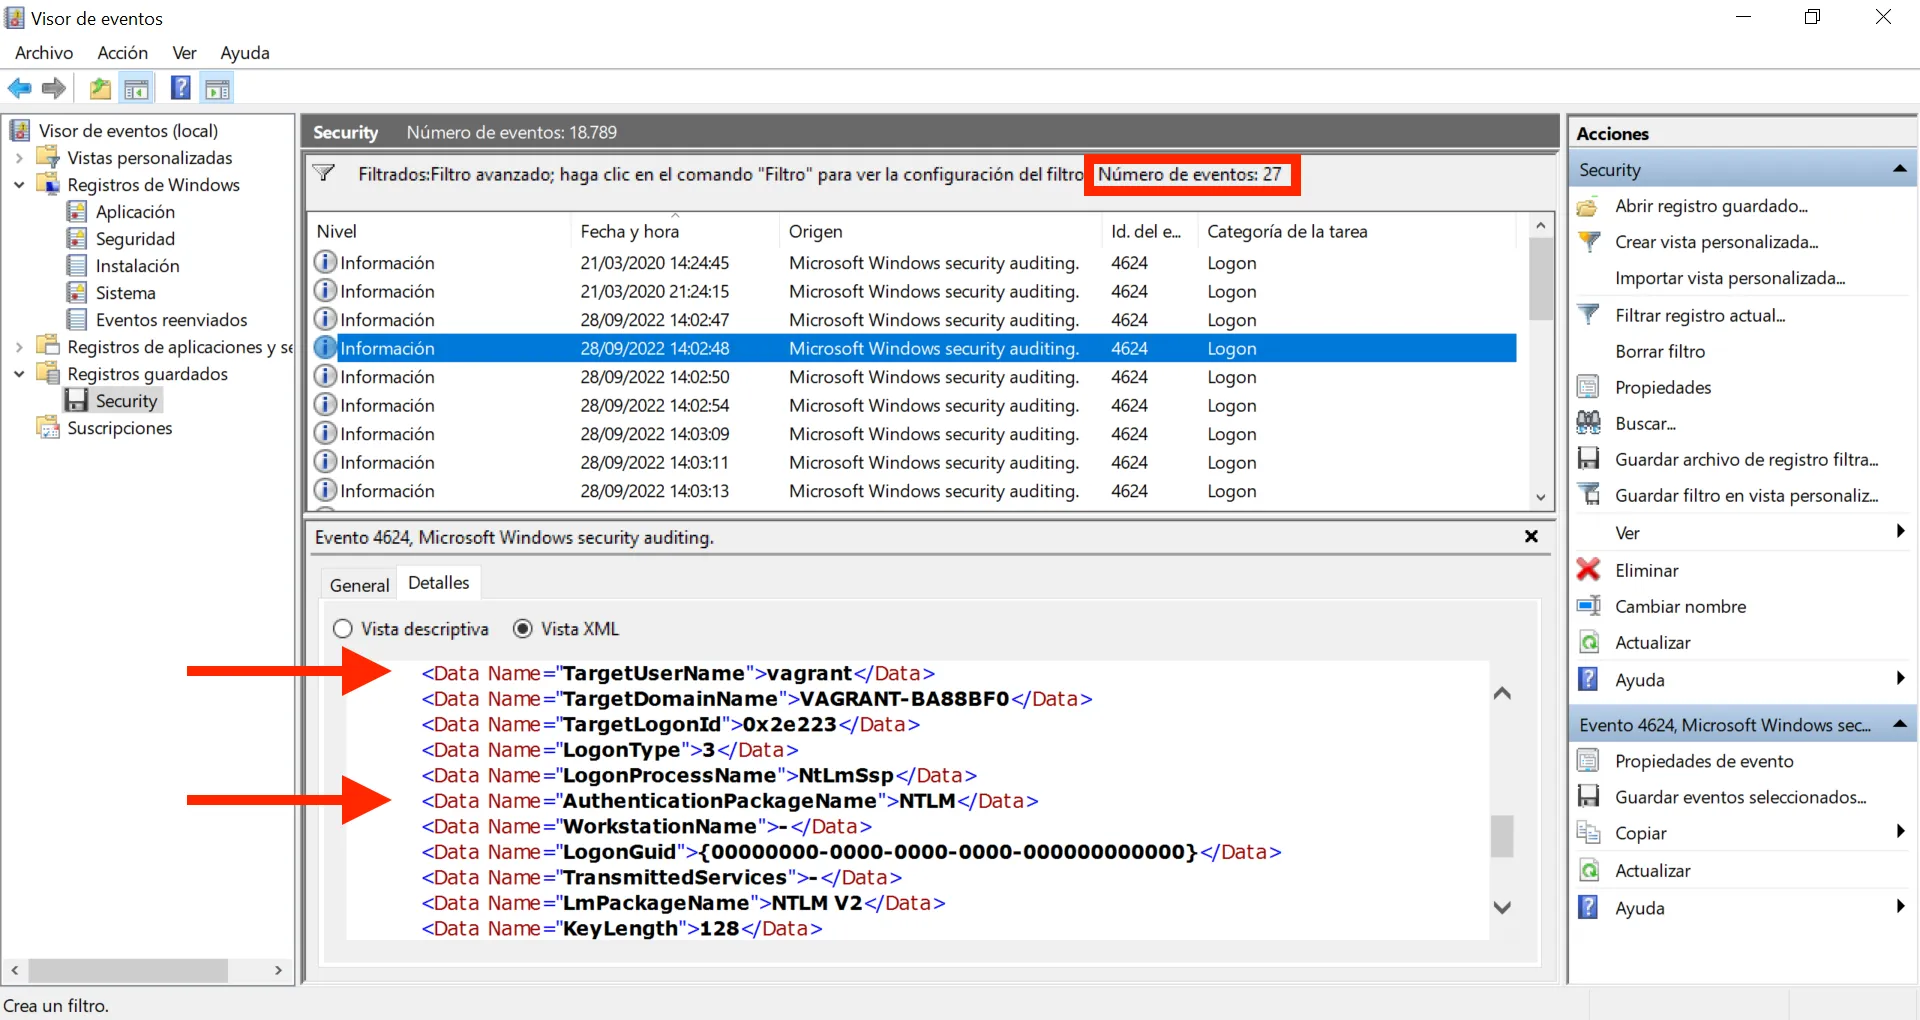The height and width of the screenshot is (1020, 1920).
Task: Click the Suscripciones icon in tree
Action: coord(48,427)
